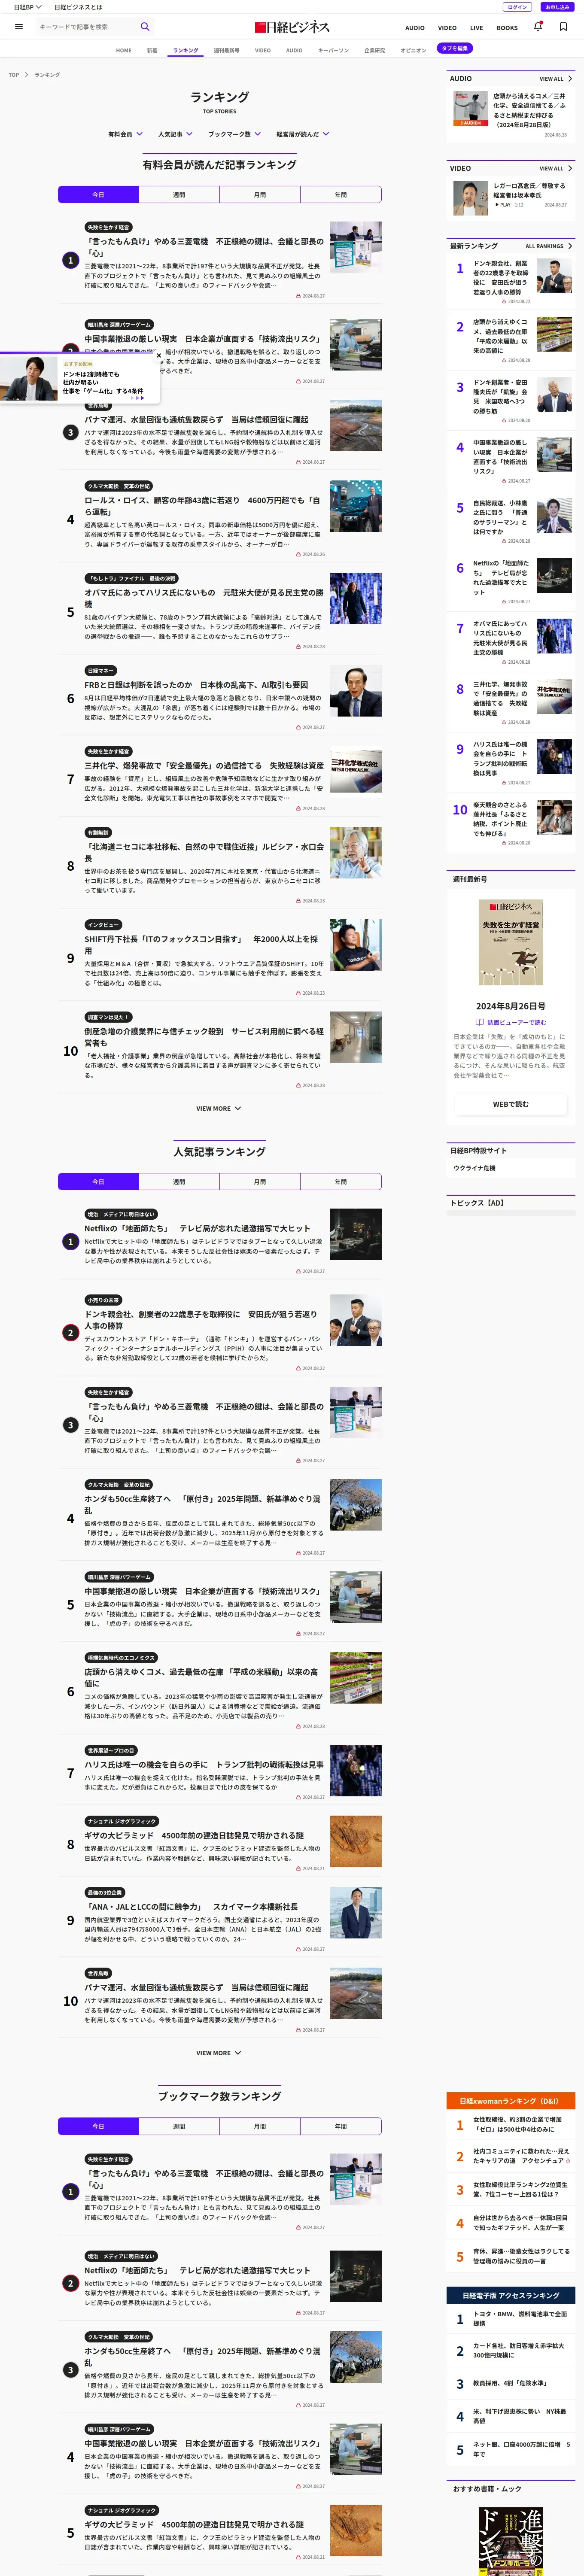The image size is (584, 2576).
Task: Open VIEW ALL in VIDEO sidebar
Action: [556, 168]
